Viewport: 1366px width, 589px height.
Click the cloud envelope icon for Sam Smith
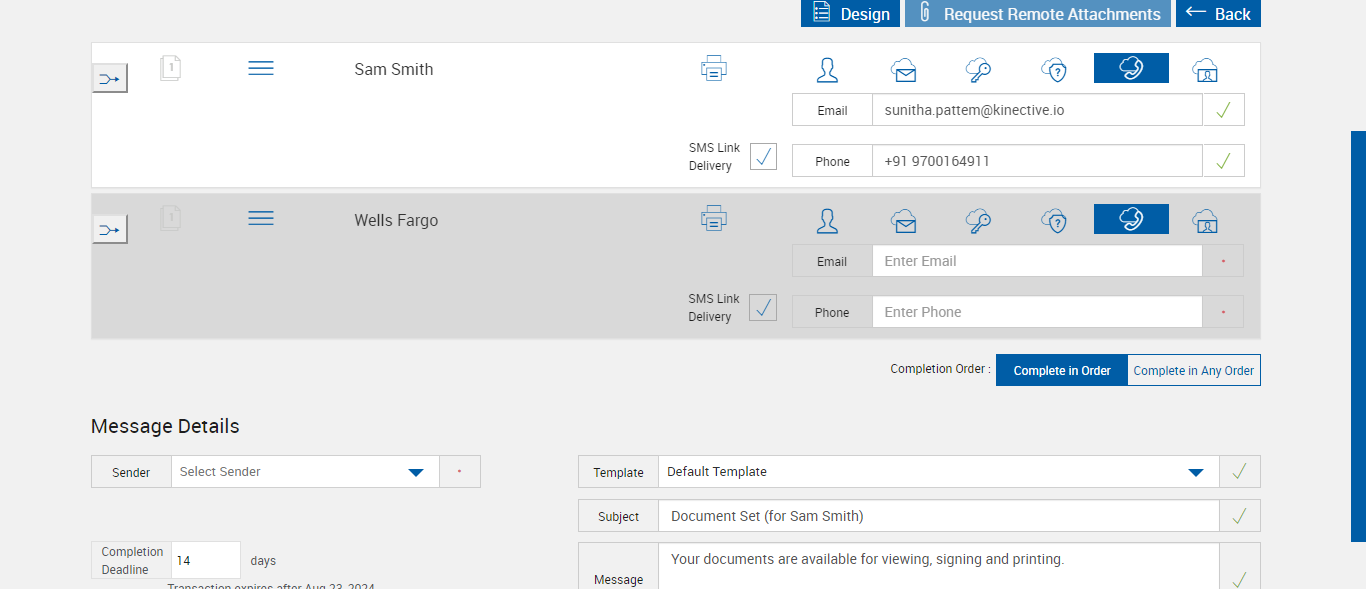pyautogui.click(x=904, y=70)
